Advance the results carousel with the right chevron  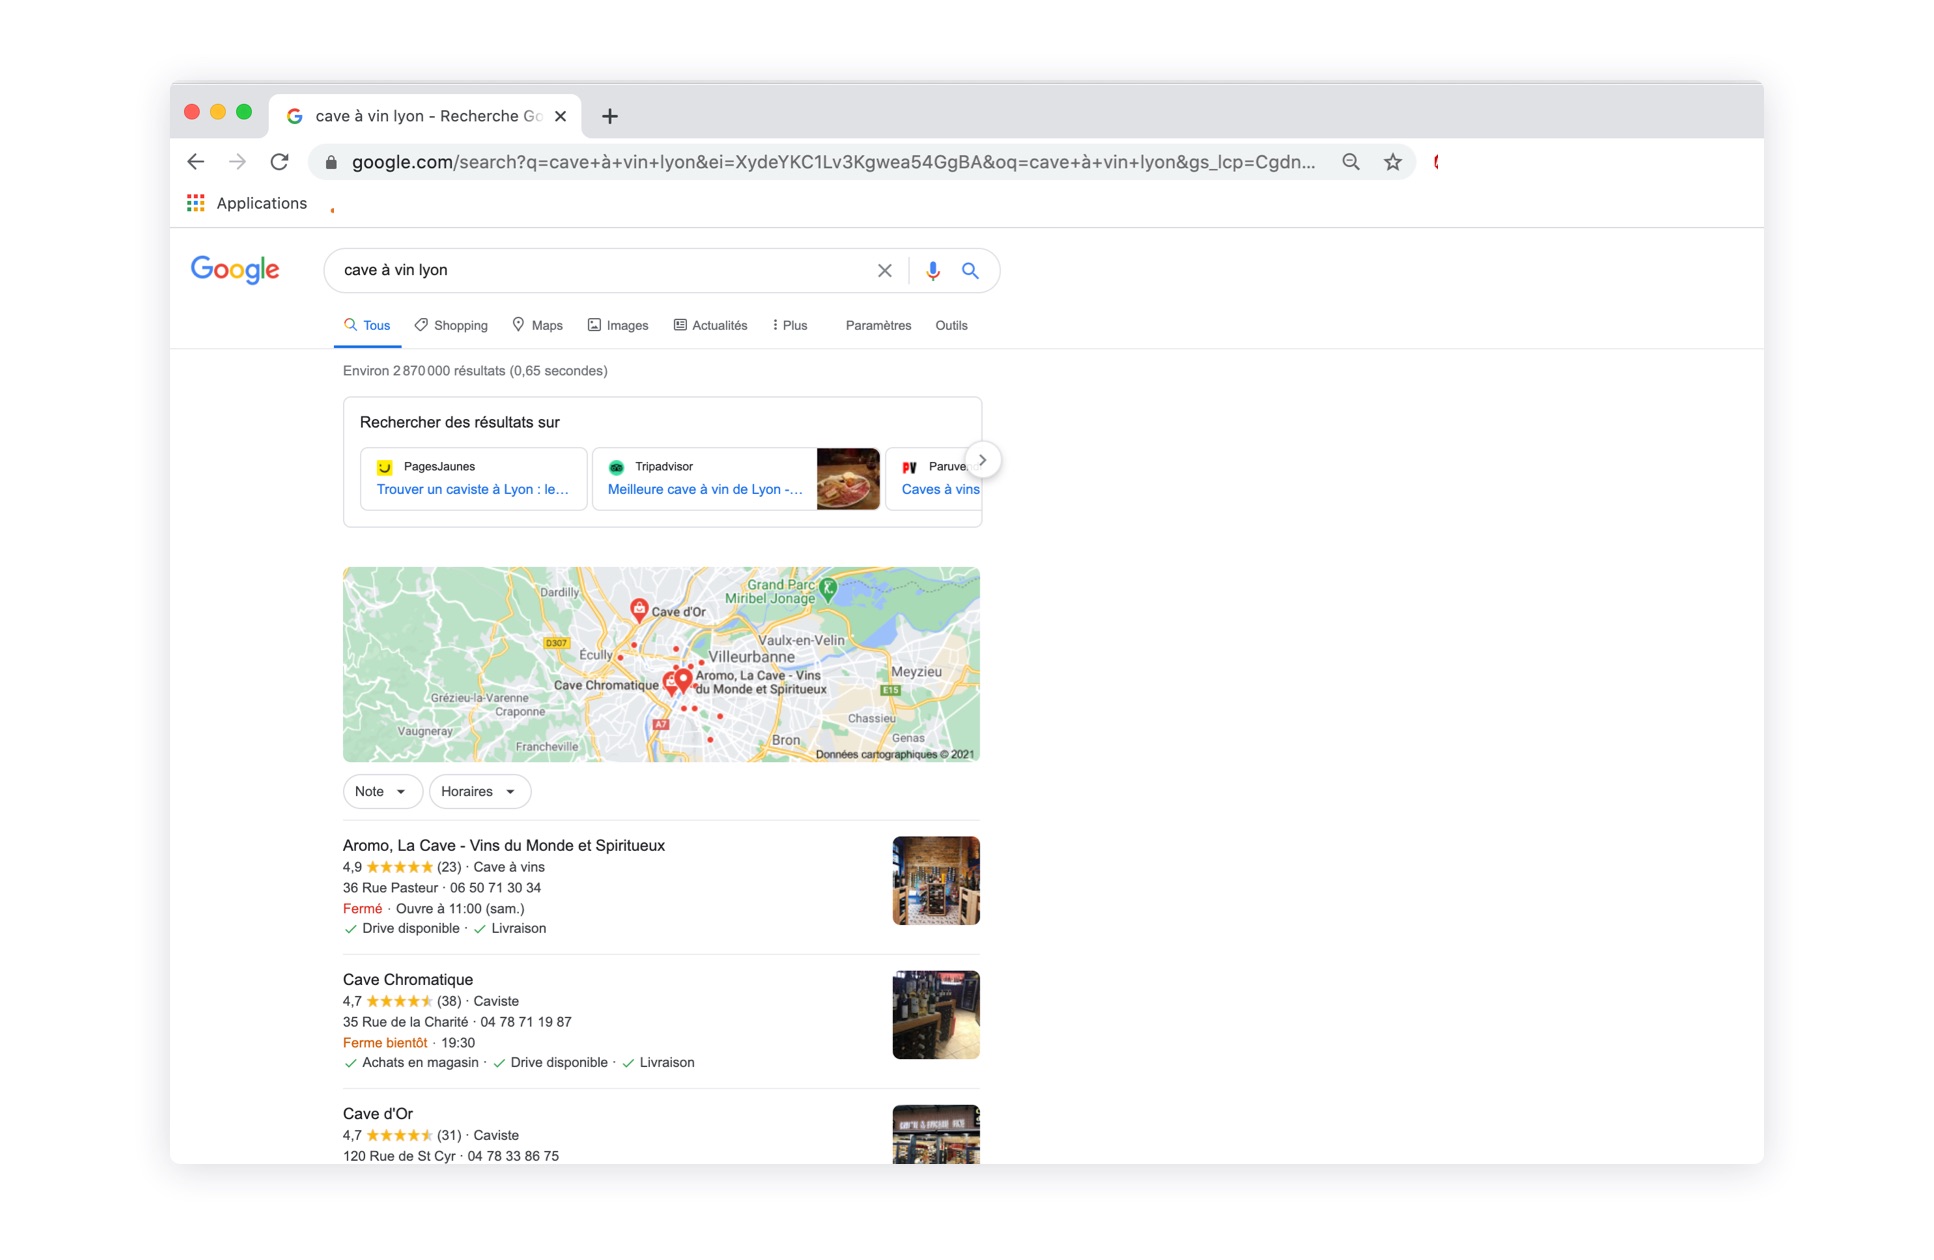coord(983,460)
